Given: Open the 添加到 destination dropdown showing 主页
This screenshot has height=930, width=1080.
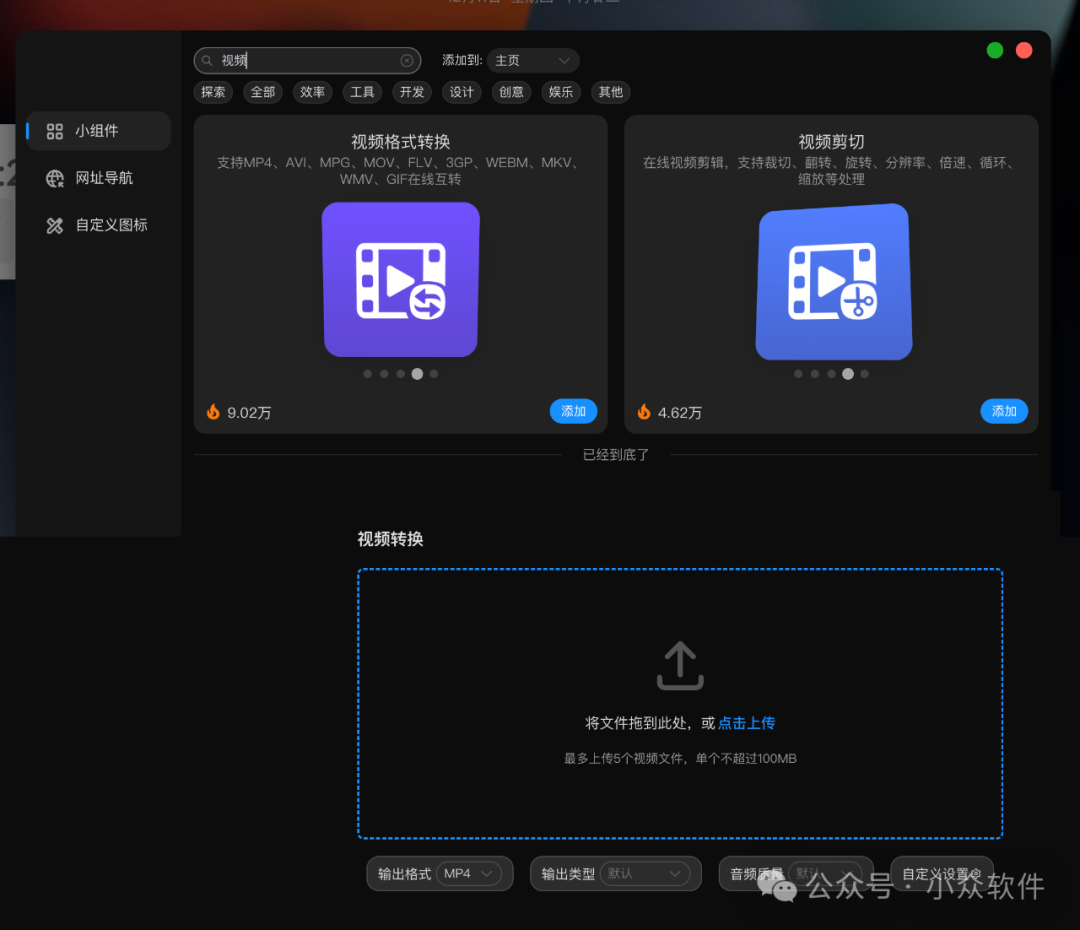Looking at the screenshot, I should pyautogui.click(x=533, y=60).
